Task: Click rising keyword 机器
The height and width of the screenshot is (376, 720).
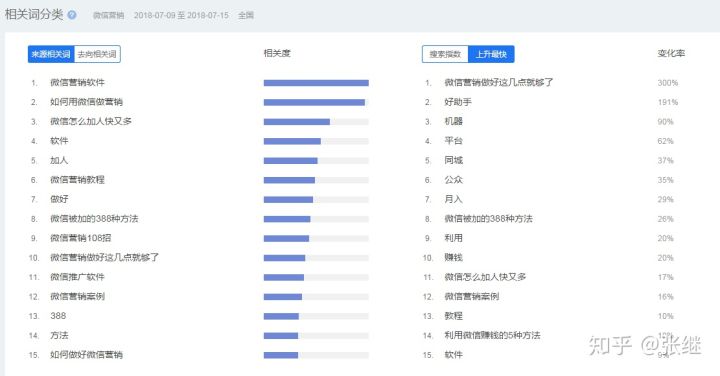Action: click(x=453, y=121)
